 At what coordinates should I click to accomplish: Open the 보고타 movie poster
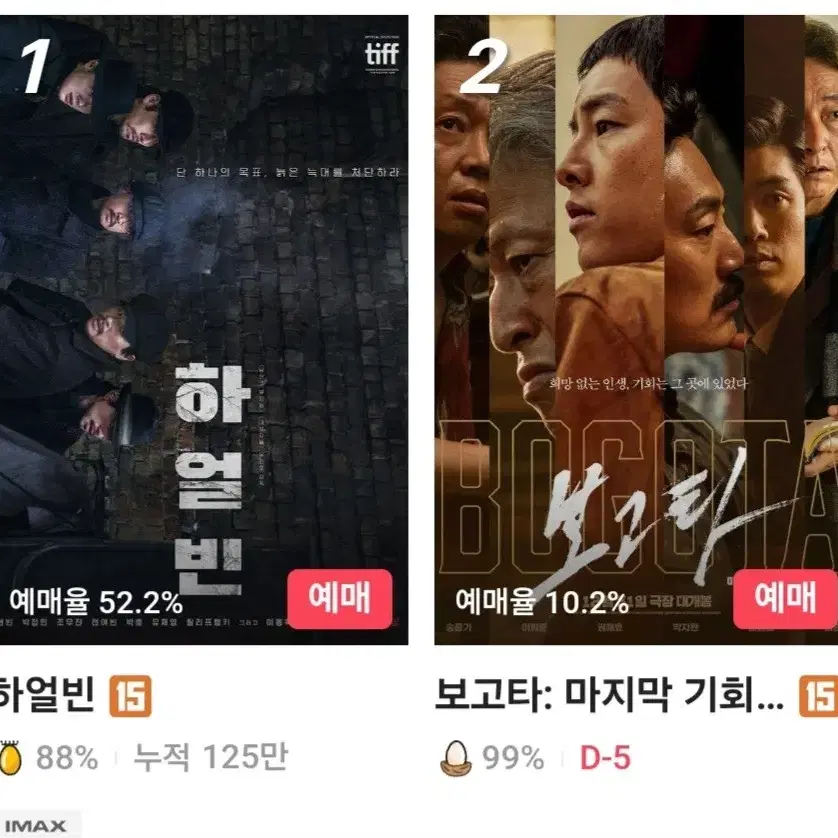click(x=636, y=330)
